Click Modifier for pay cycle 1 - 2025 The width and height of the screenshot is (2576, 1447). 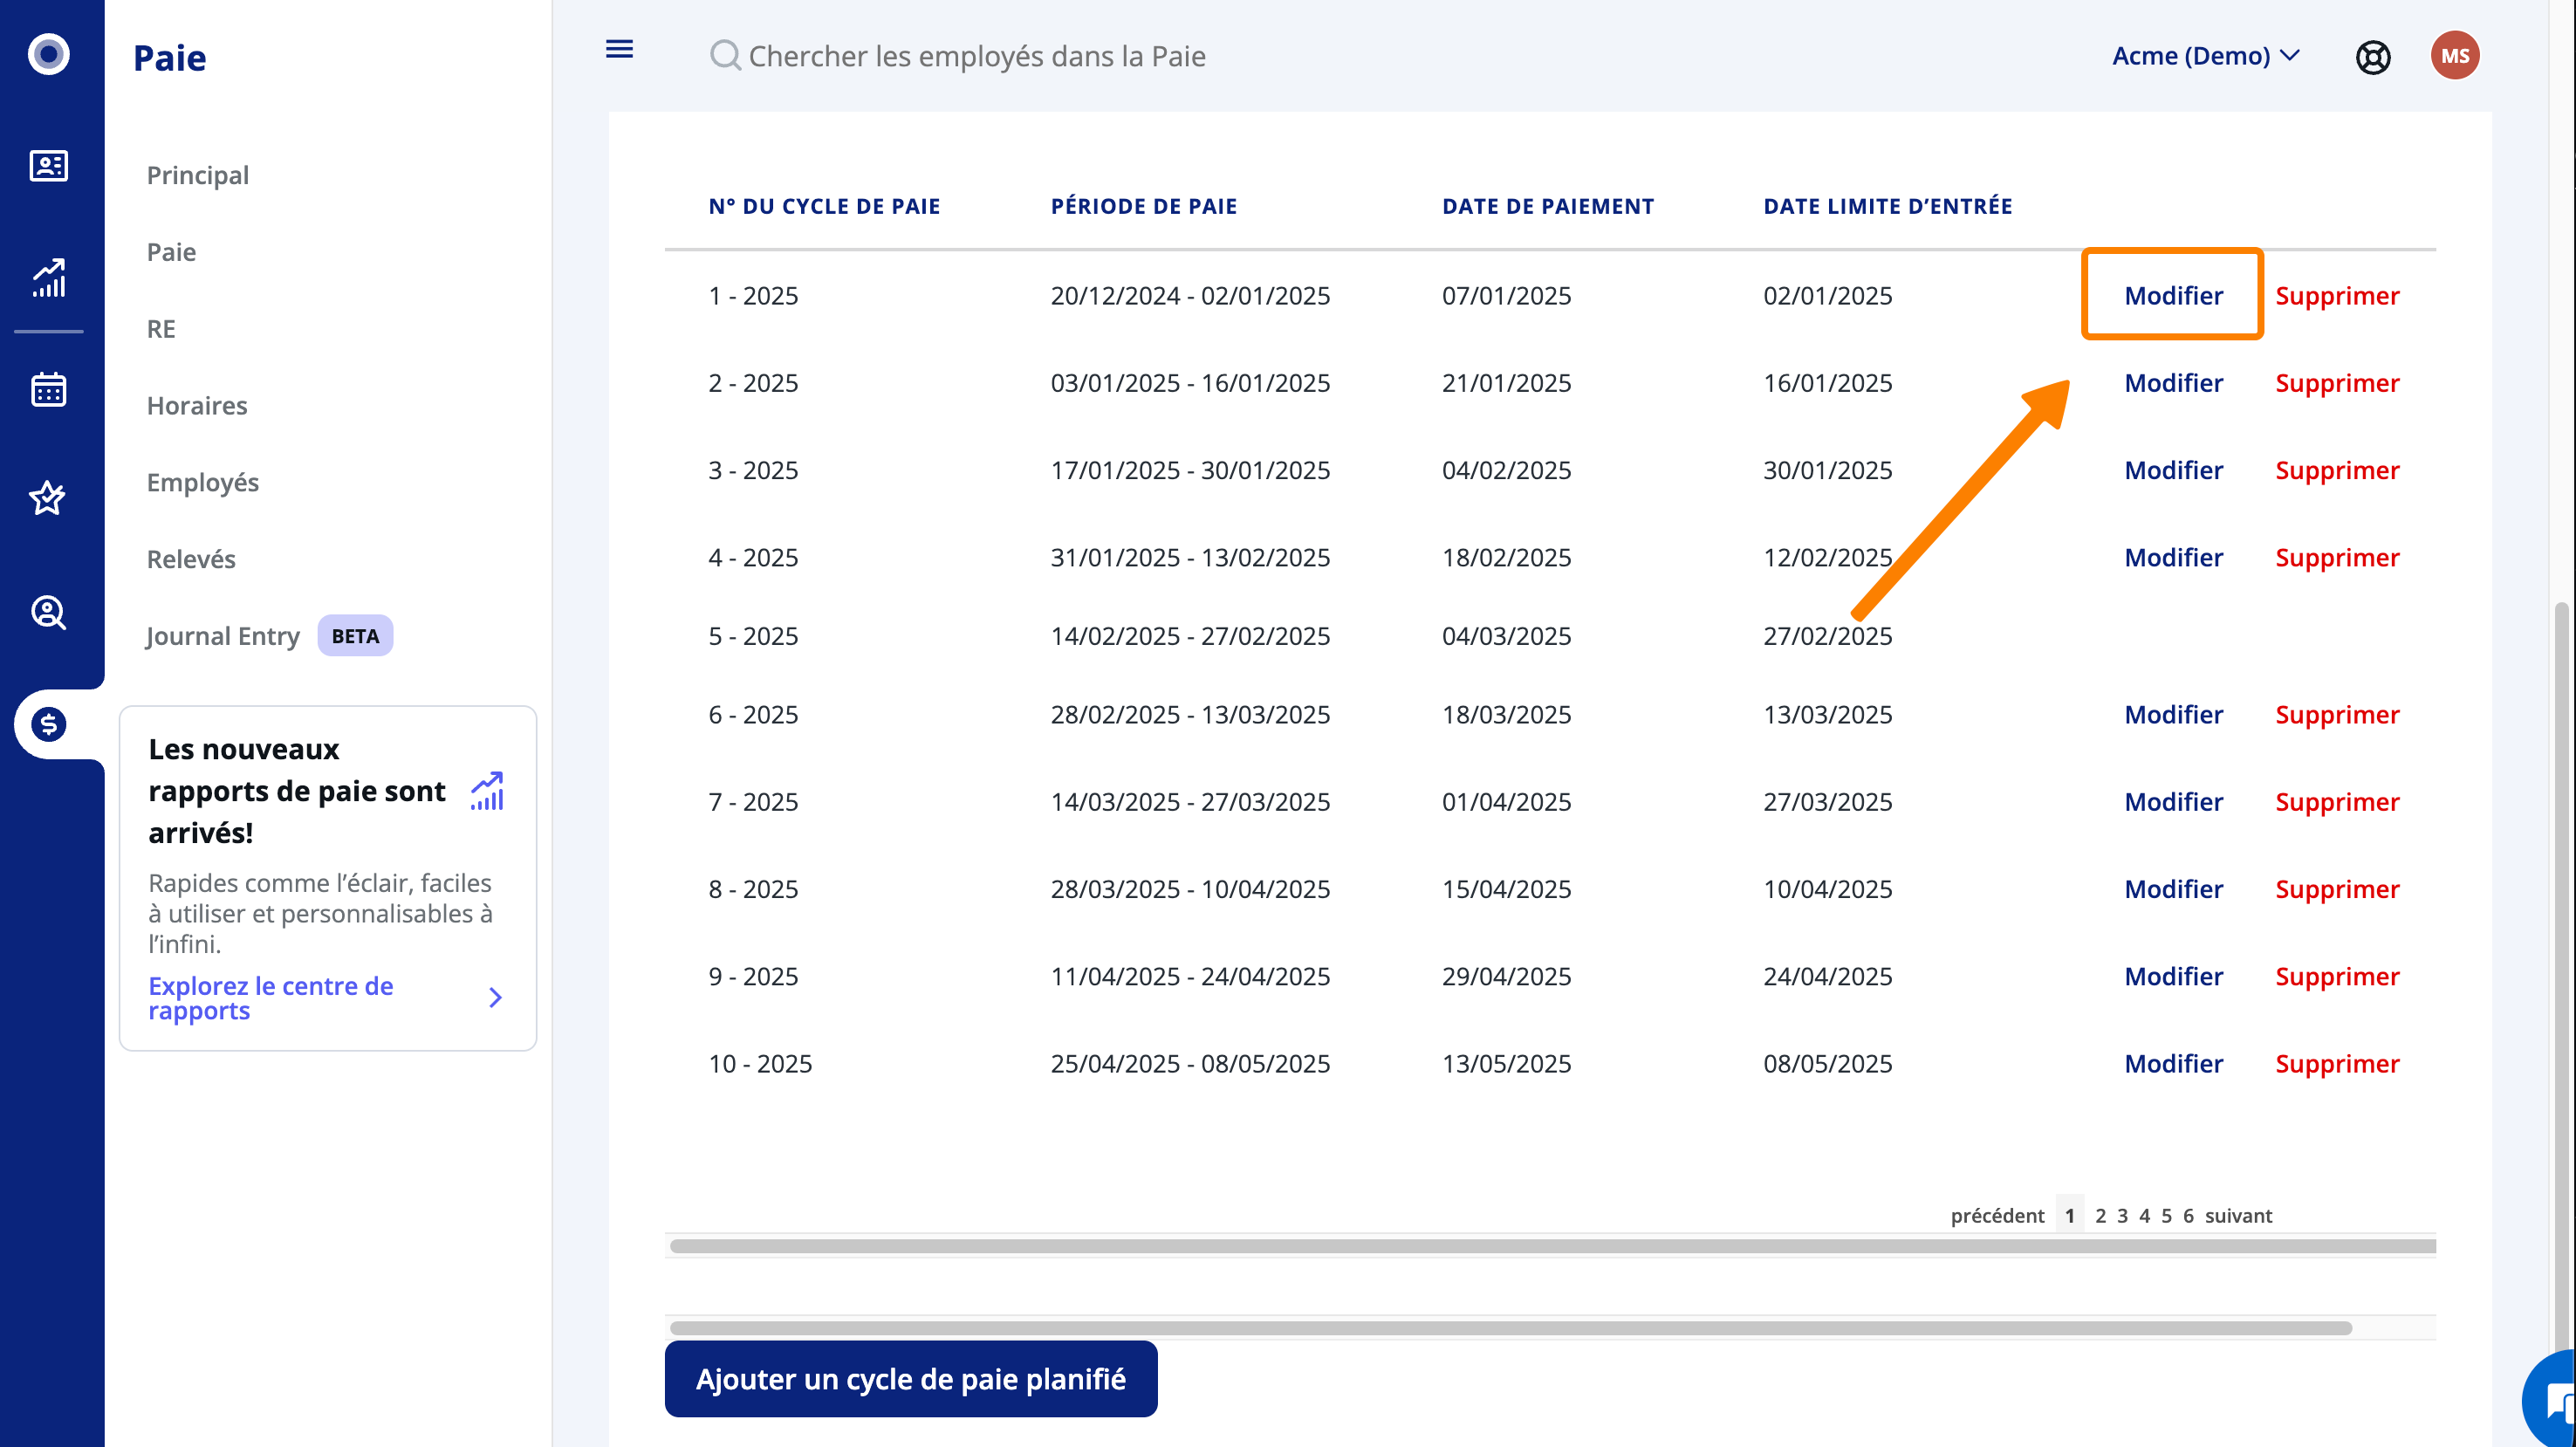coord(2173,295)
